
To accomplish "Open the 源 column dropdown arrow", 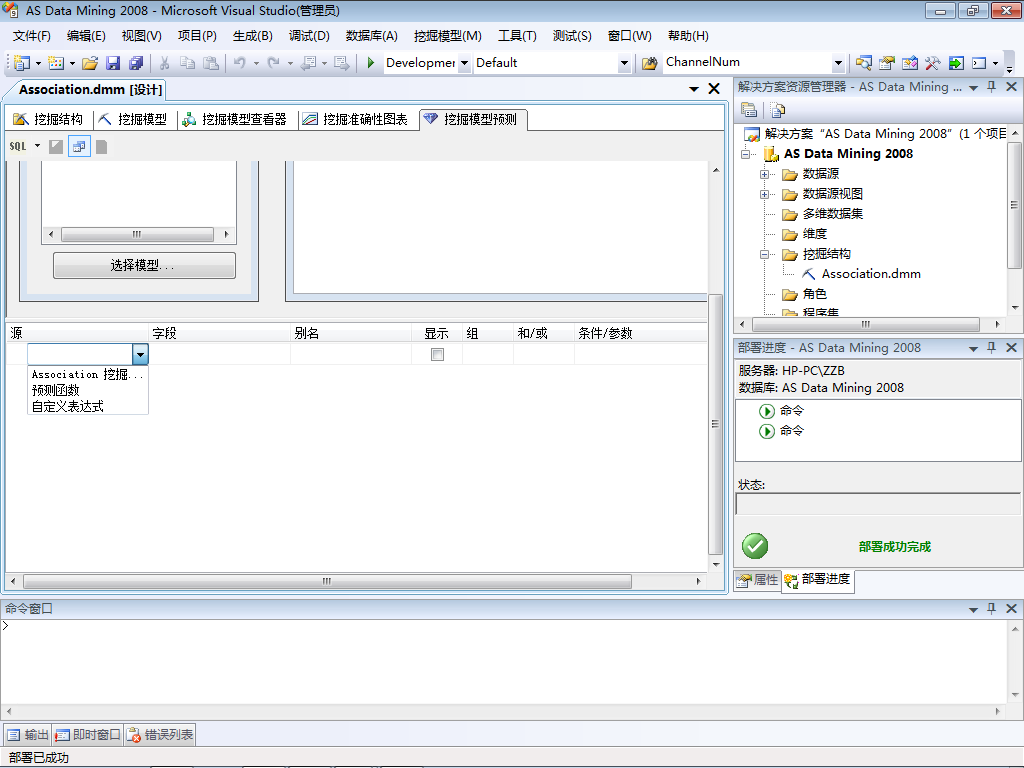I will point(140,354).
